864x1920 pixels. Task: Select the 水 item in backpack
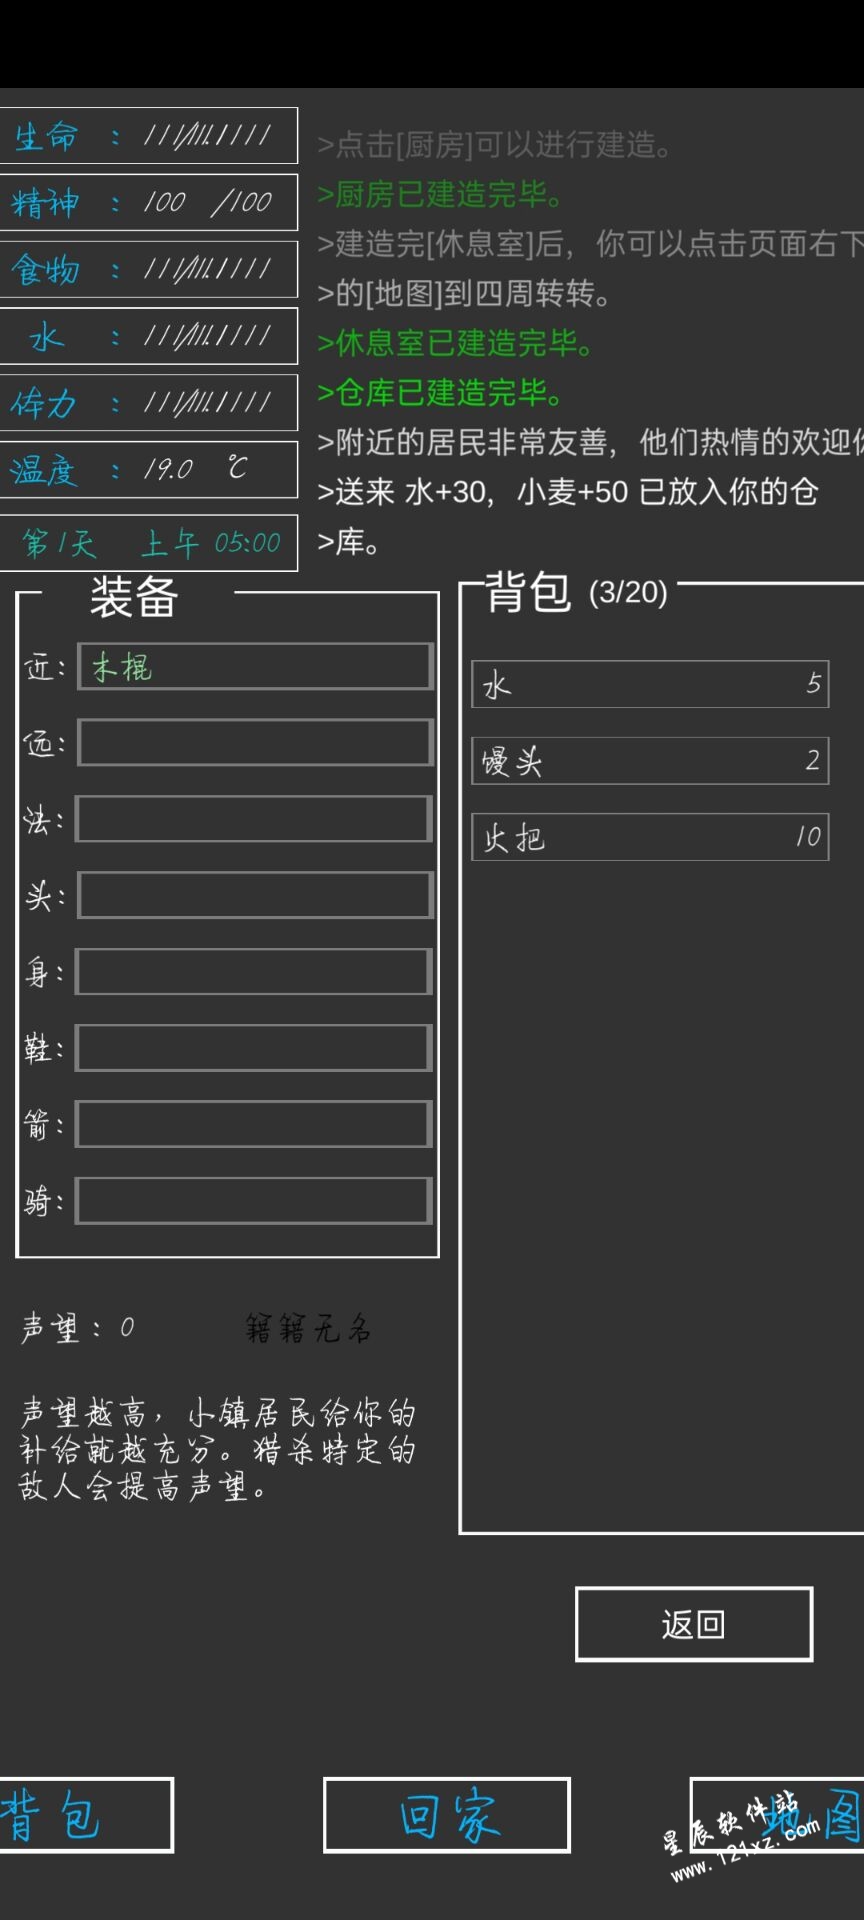[x=650, y=684]
